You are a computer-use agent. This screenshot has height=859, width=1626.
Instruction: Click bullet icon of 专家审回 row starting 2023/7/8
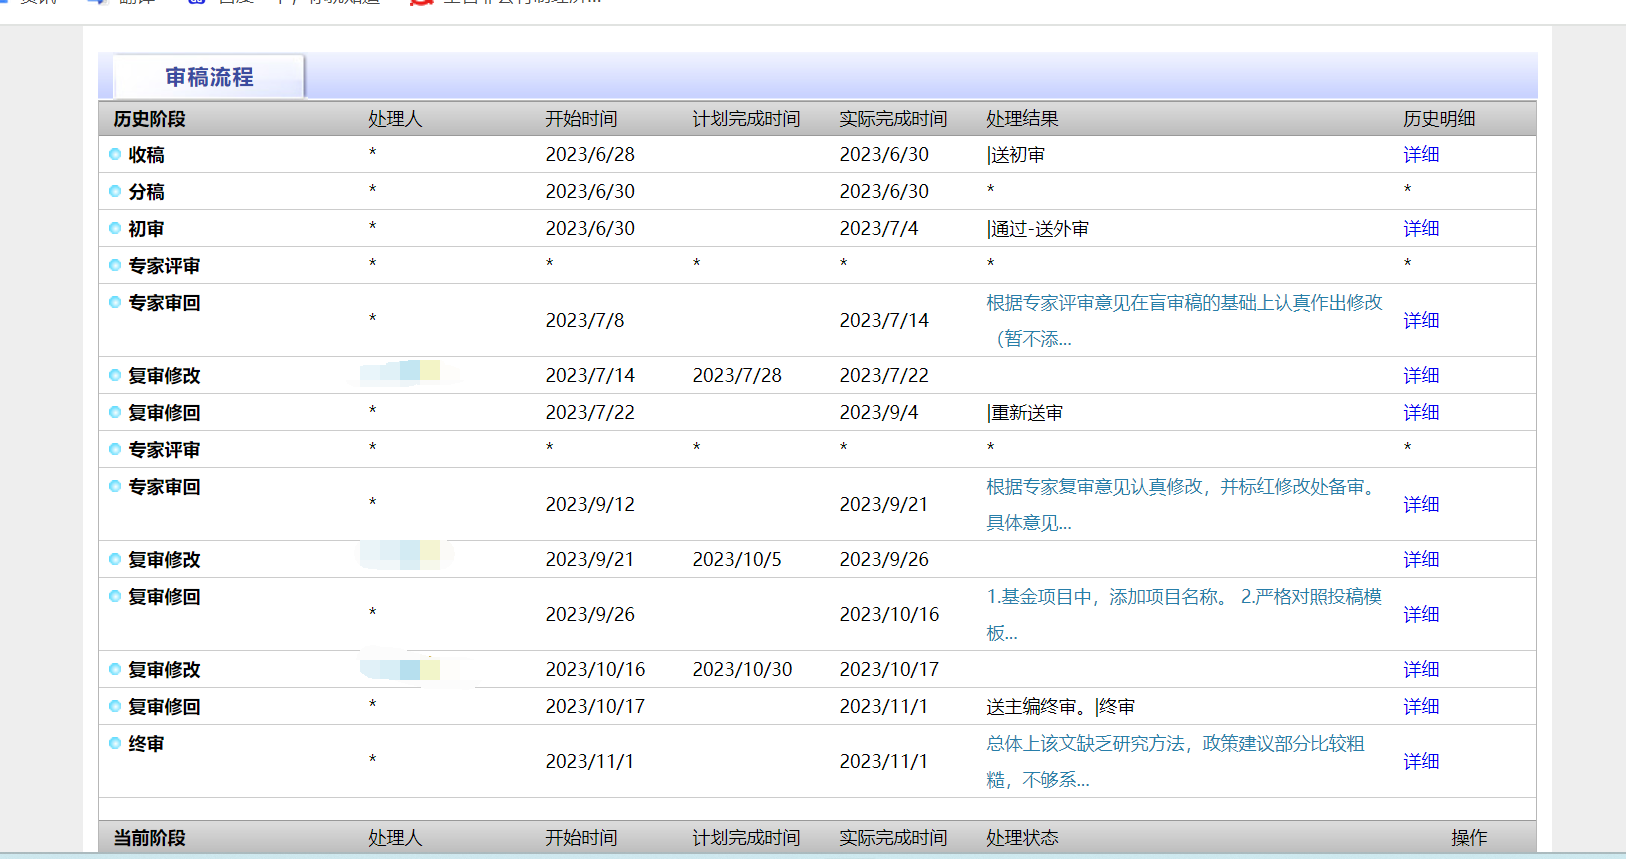click(x=115, y=302)
